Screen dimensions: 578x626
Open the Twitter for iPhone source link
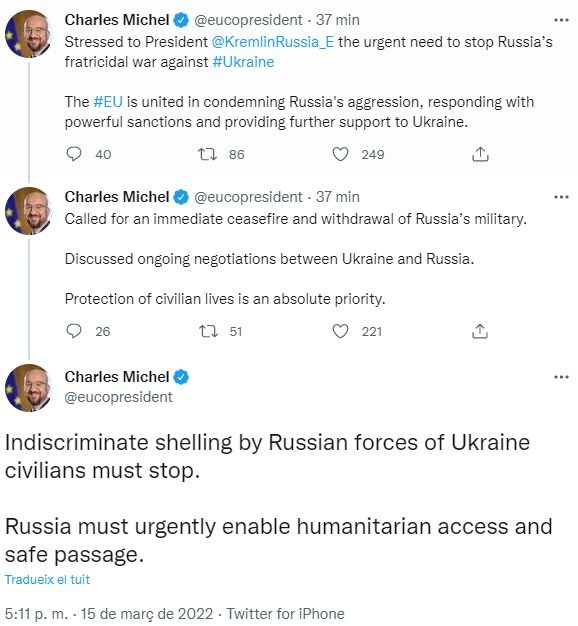(x=285, y=614)
